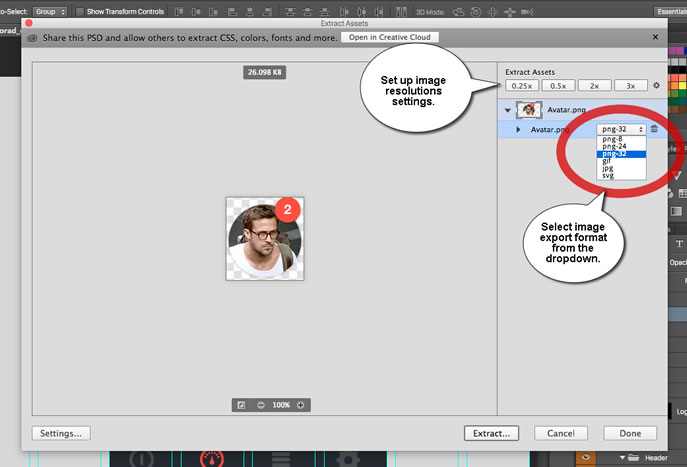
Task: Open the Group auto-select dropdown
Action: click(50, 11)
